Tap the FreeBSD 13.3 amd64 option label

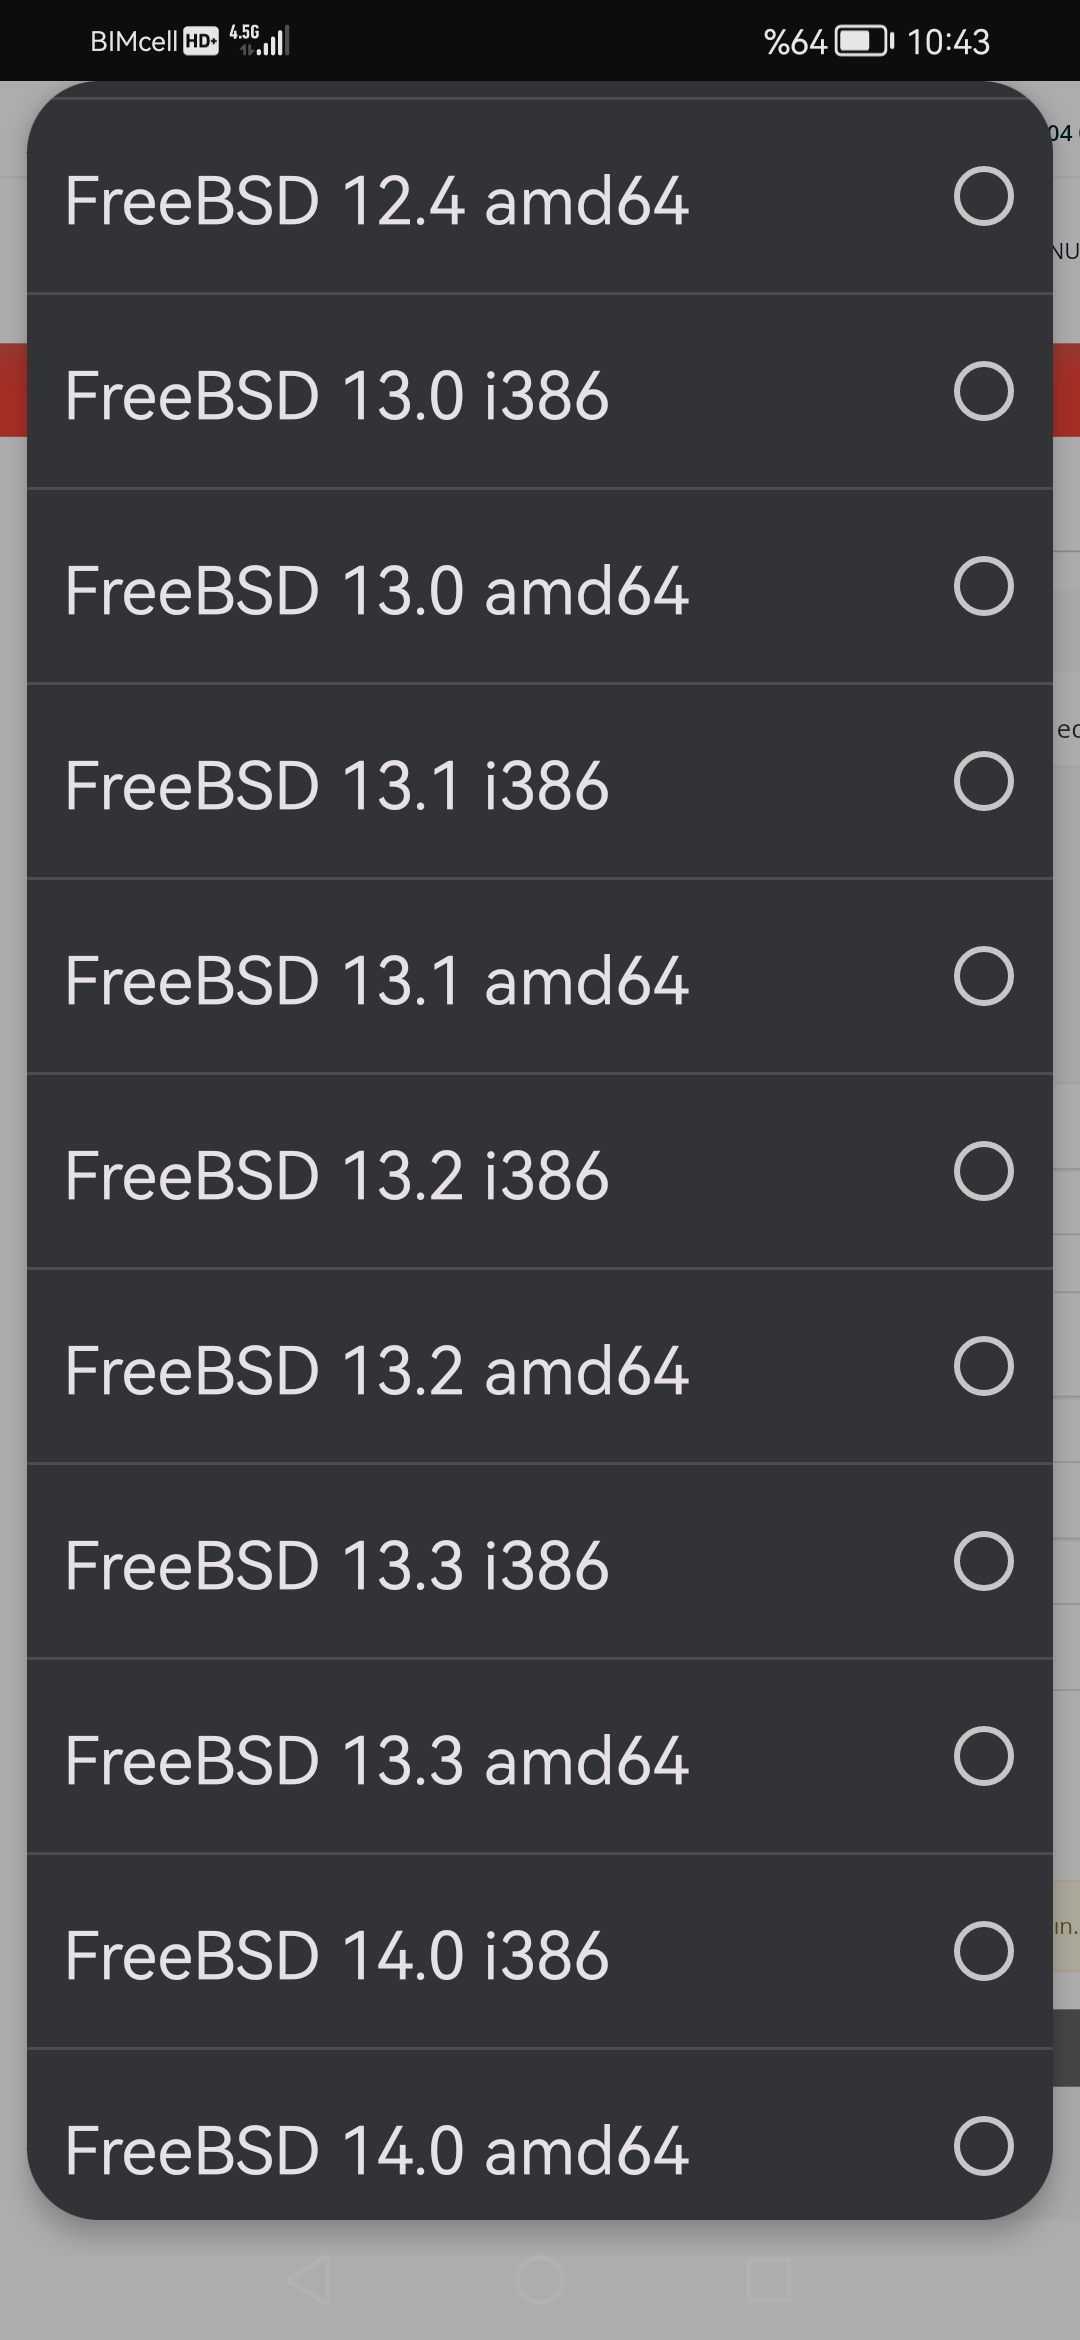(377, 1761)
